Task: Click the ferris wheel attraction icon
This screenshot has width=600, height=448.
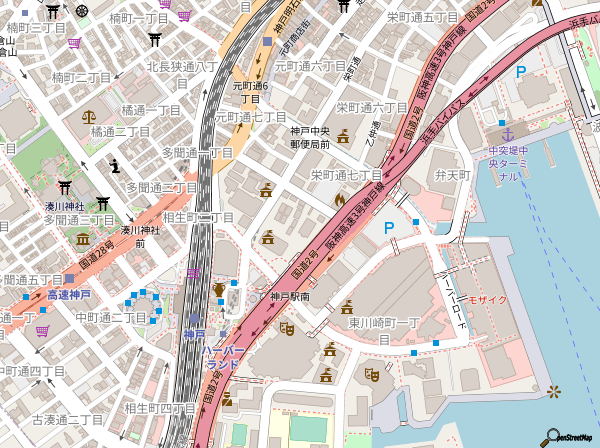Action: point(553,391)
